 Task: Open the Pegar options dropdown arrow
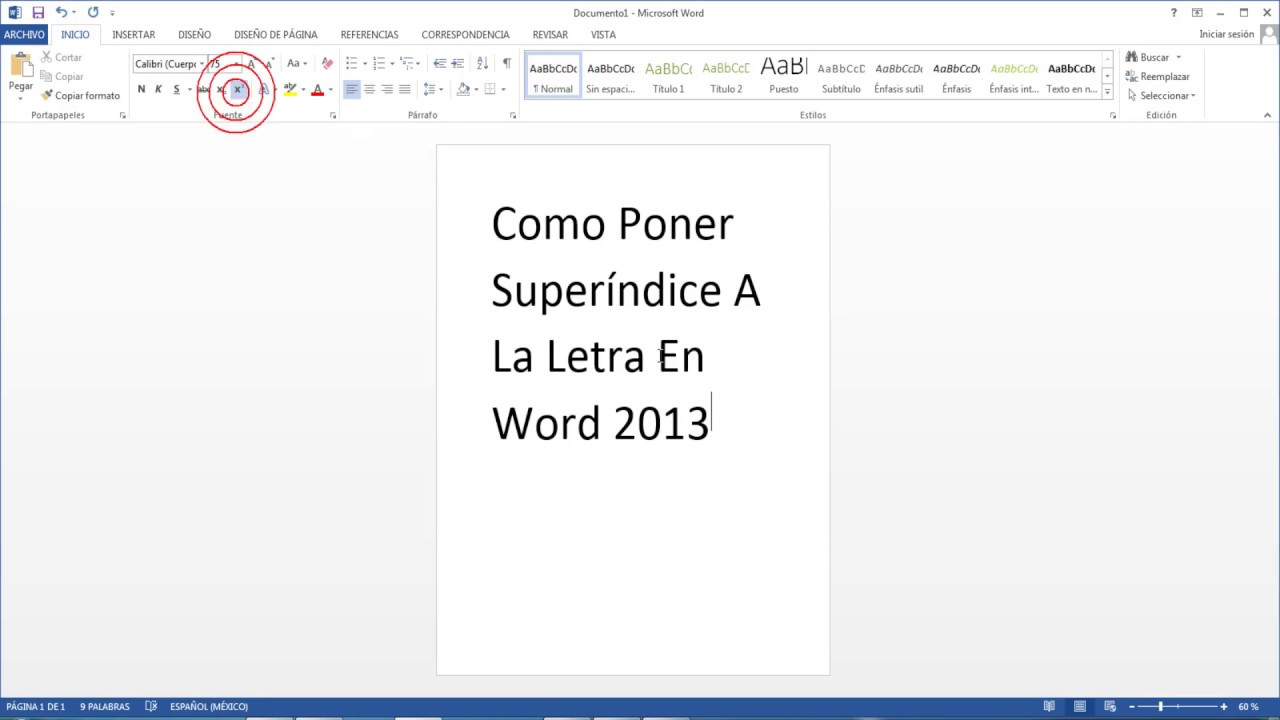pos(21,98)
